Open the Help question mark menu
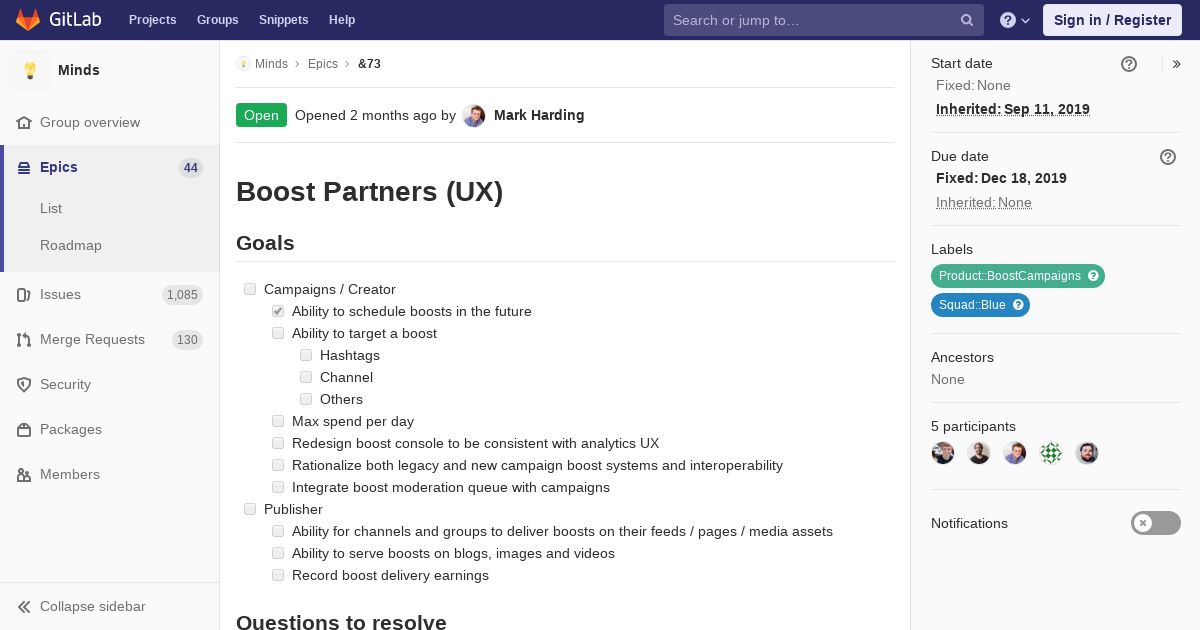The image size is (1200, 630). tap(1015, 20)
